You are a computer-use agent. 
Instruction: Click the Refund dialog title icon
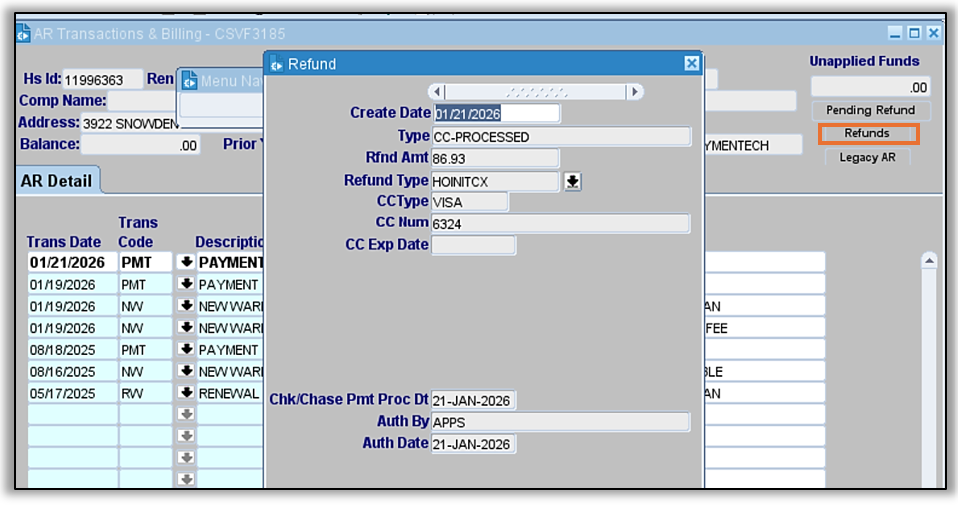coord(277,64)
